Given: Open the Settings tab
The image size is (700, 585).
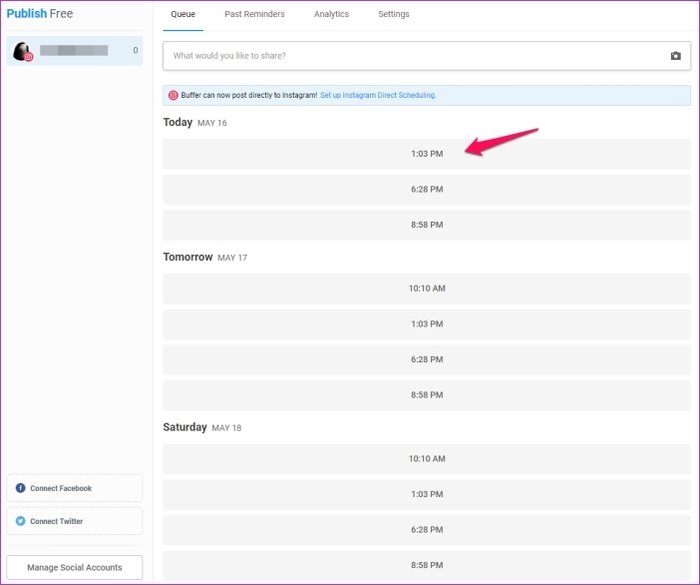Looking at the screenshot, I should point(393,14).
